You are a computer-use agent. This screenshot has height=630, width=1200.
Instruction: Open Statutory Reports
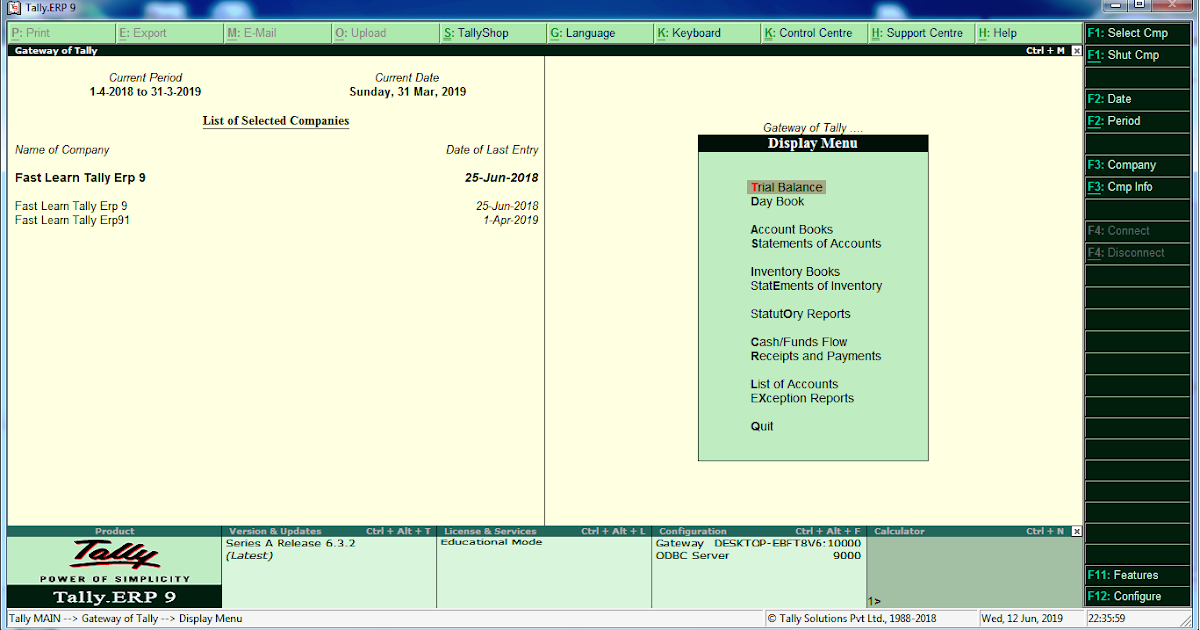800,313
